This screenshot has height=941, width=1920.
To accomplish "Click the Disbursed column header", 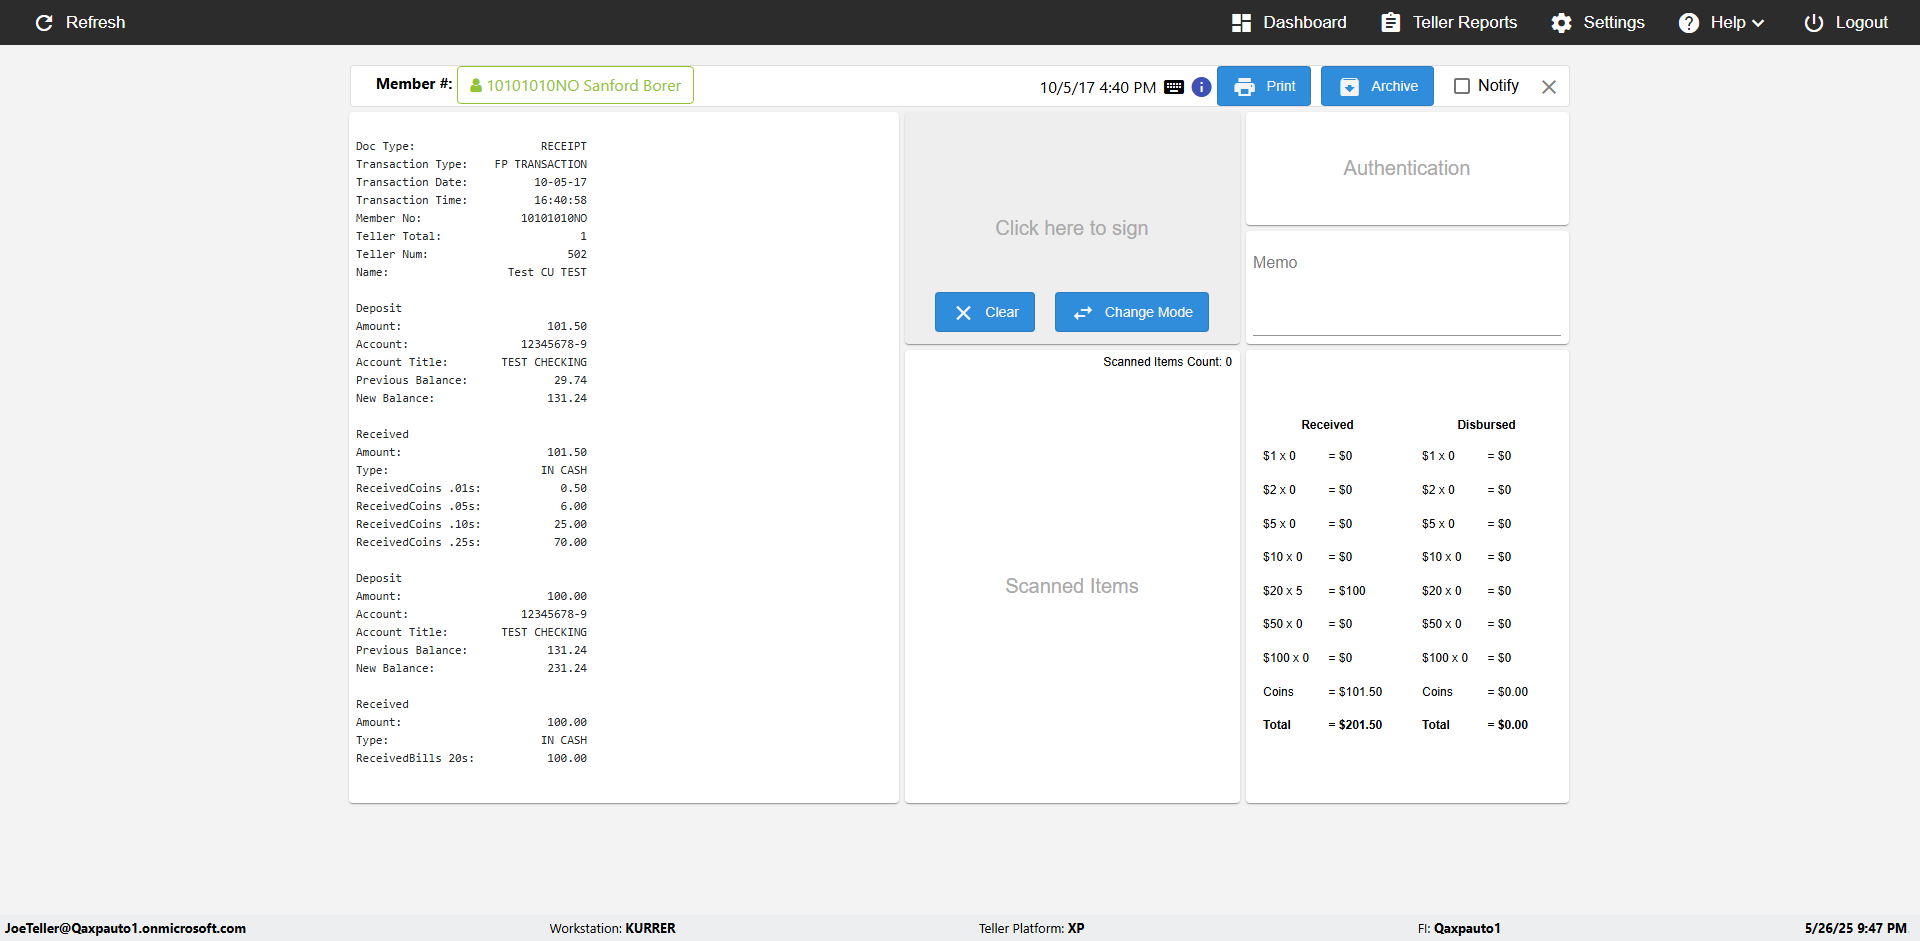I will (1486, 425).
